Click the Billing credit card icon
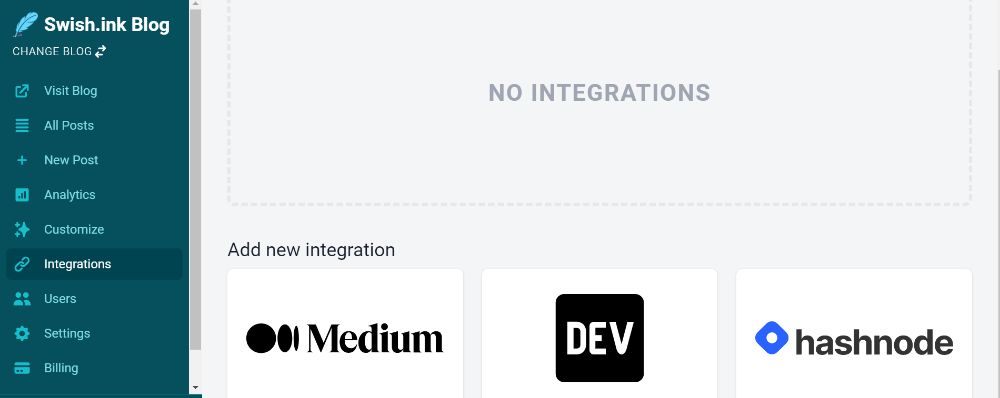 click(x=22, y=368)
